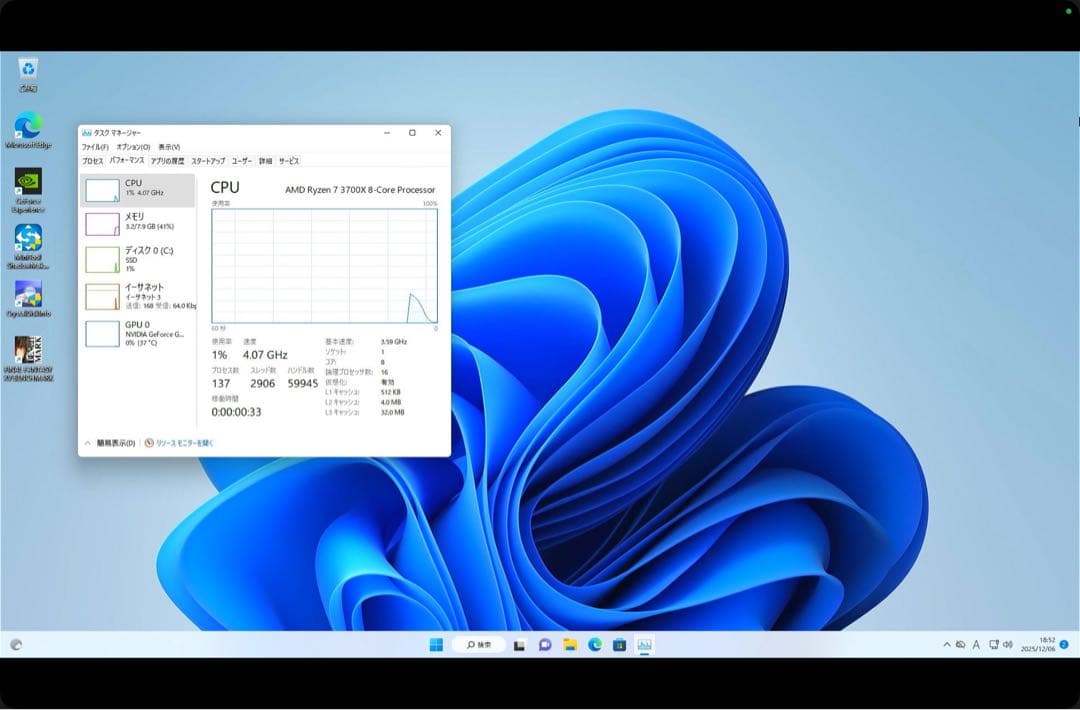1080x710 pixels.
Task: Click inside the taskbar search field
Action: 478,645
